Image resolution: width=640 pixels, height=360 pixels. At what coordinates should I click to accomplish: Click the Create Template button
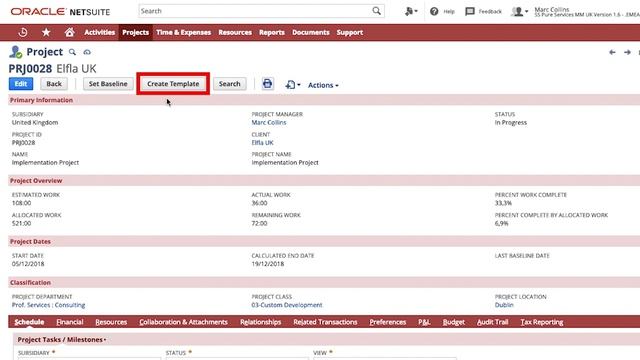coord(173,84)
